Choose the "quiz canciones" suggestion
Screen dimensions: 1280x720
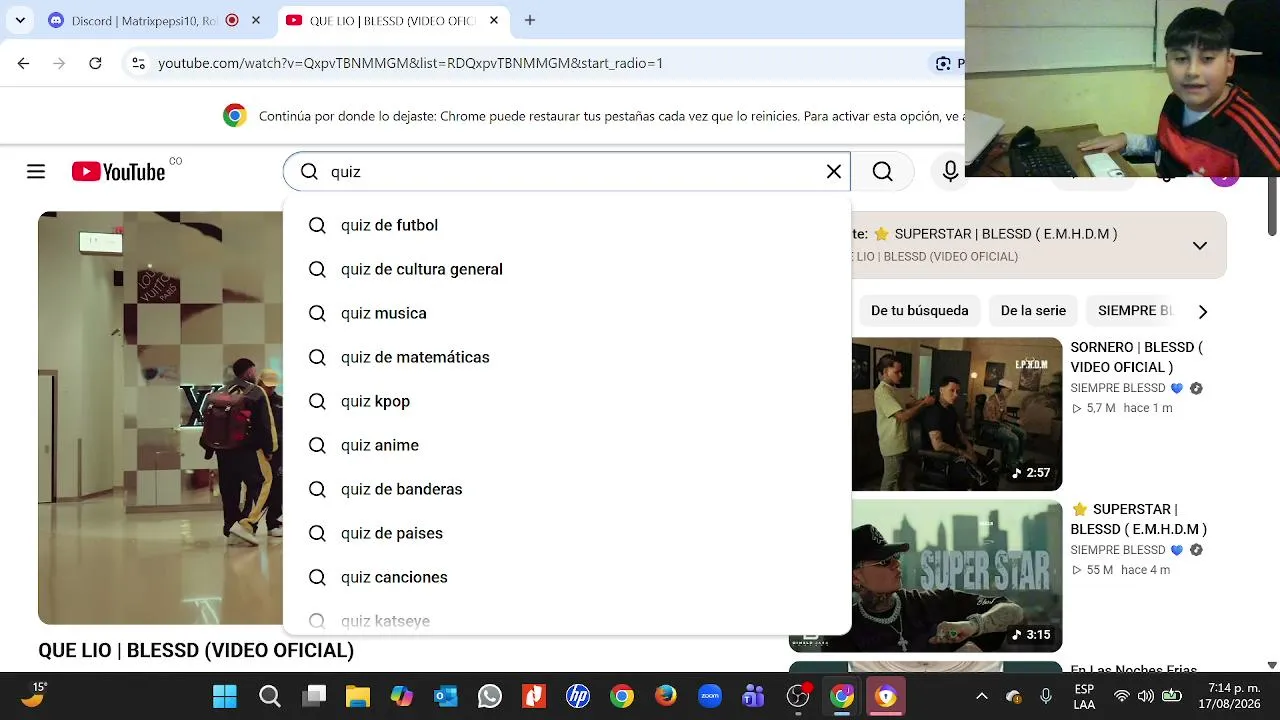(x=567, y=577)
